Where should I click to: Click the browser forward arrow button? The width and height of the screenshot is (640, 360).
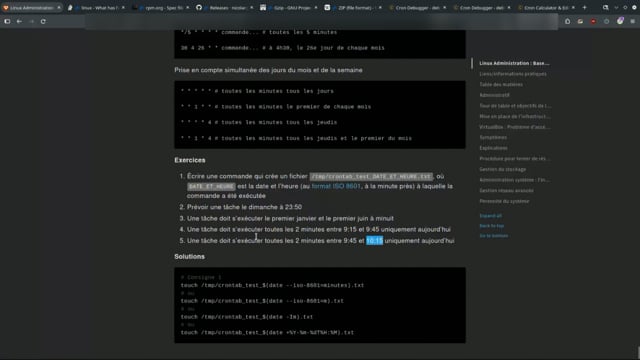click(31, 21)
